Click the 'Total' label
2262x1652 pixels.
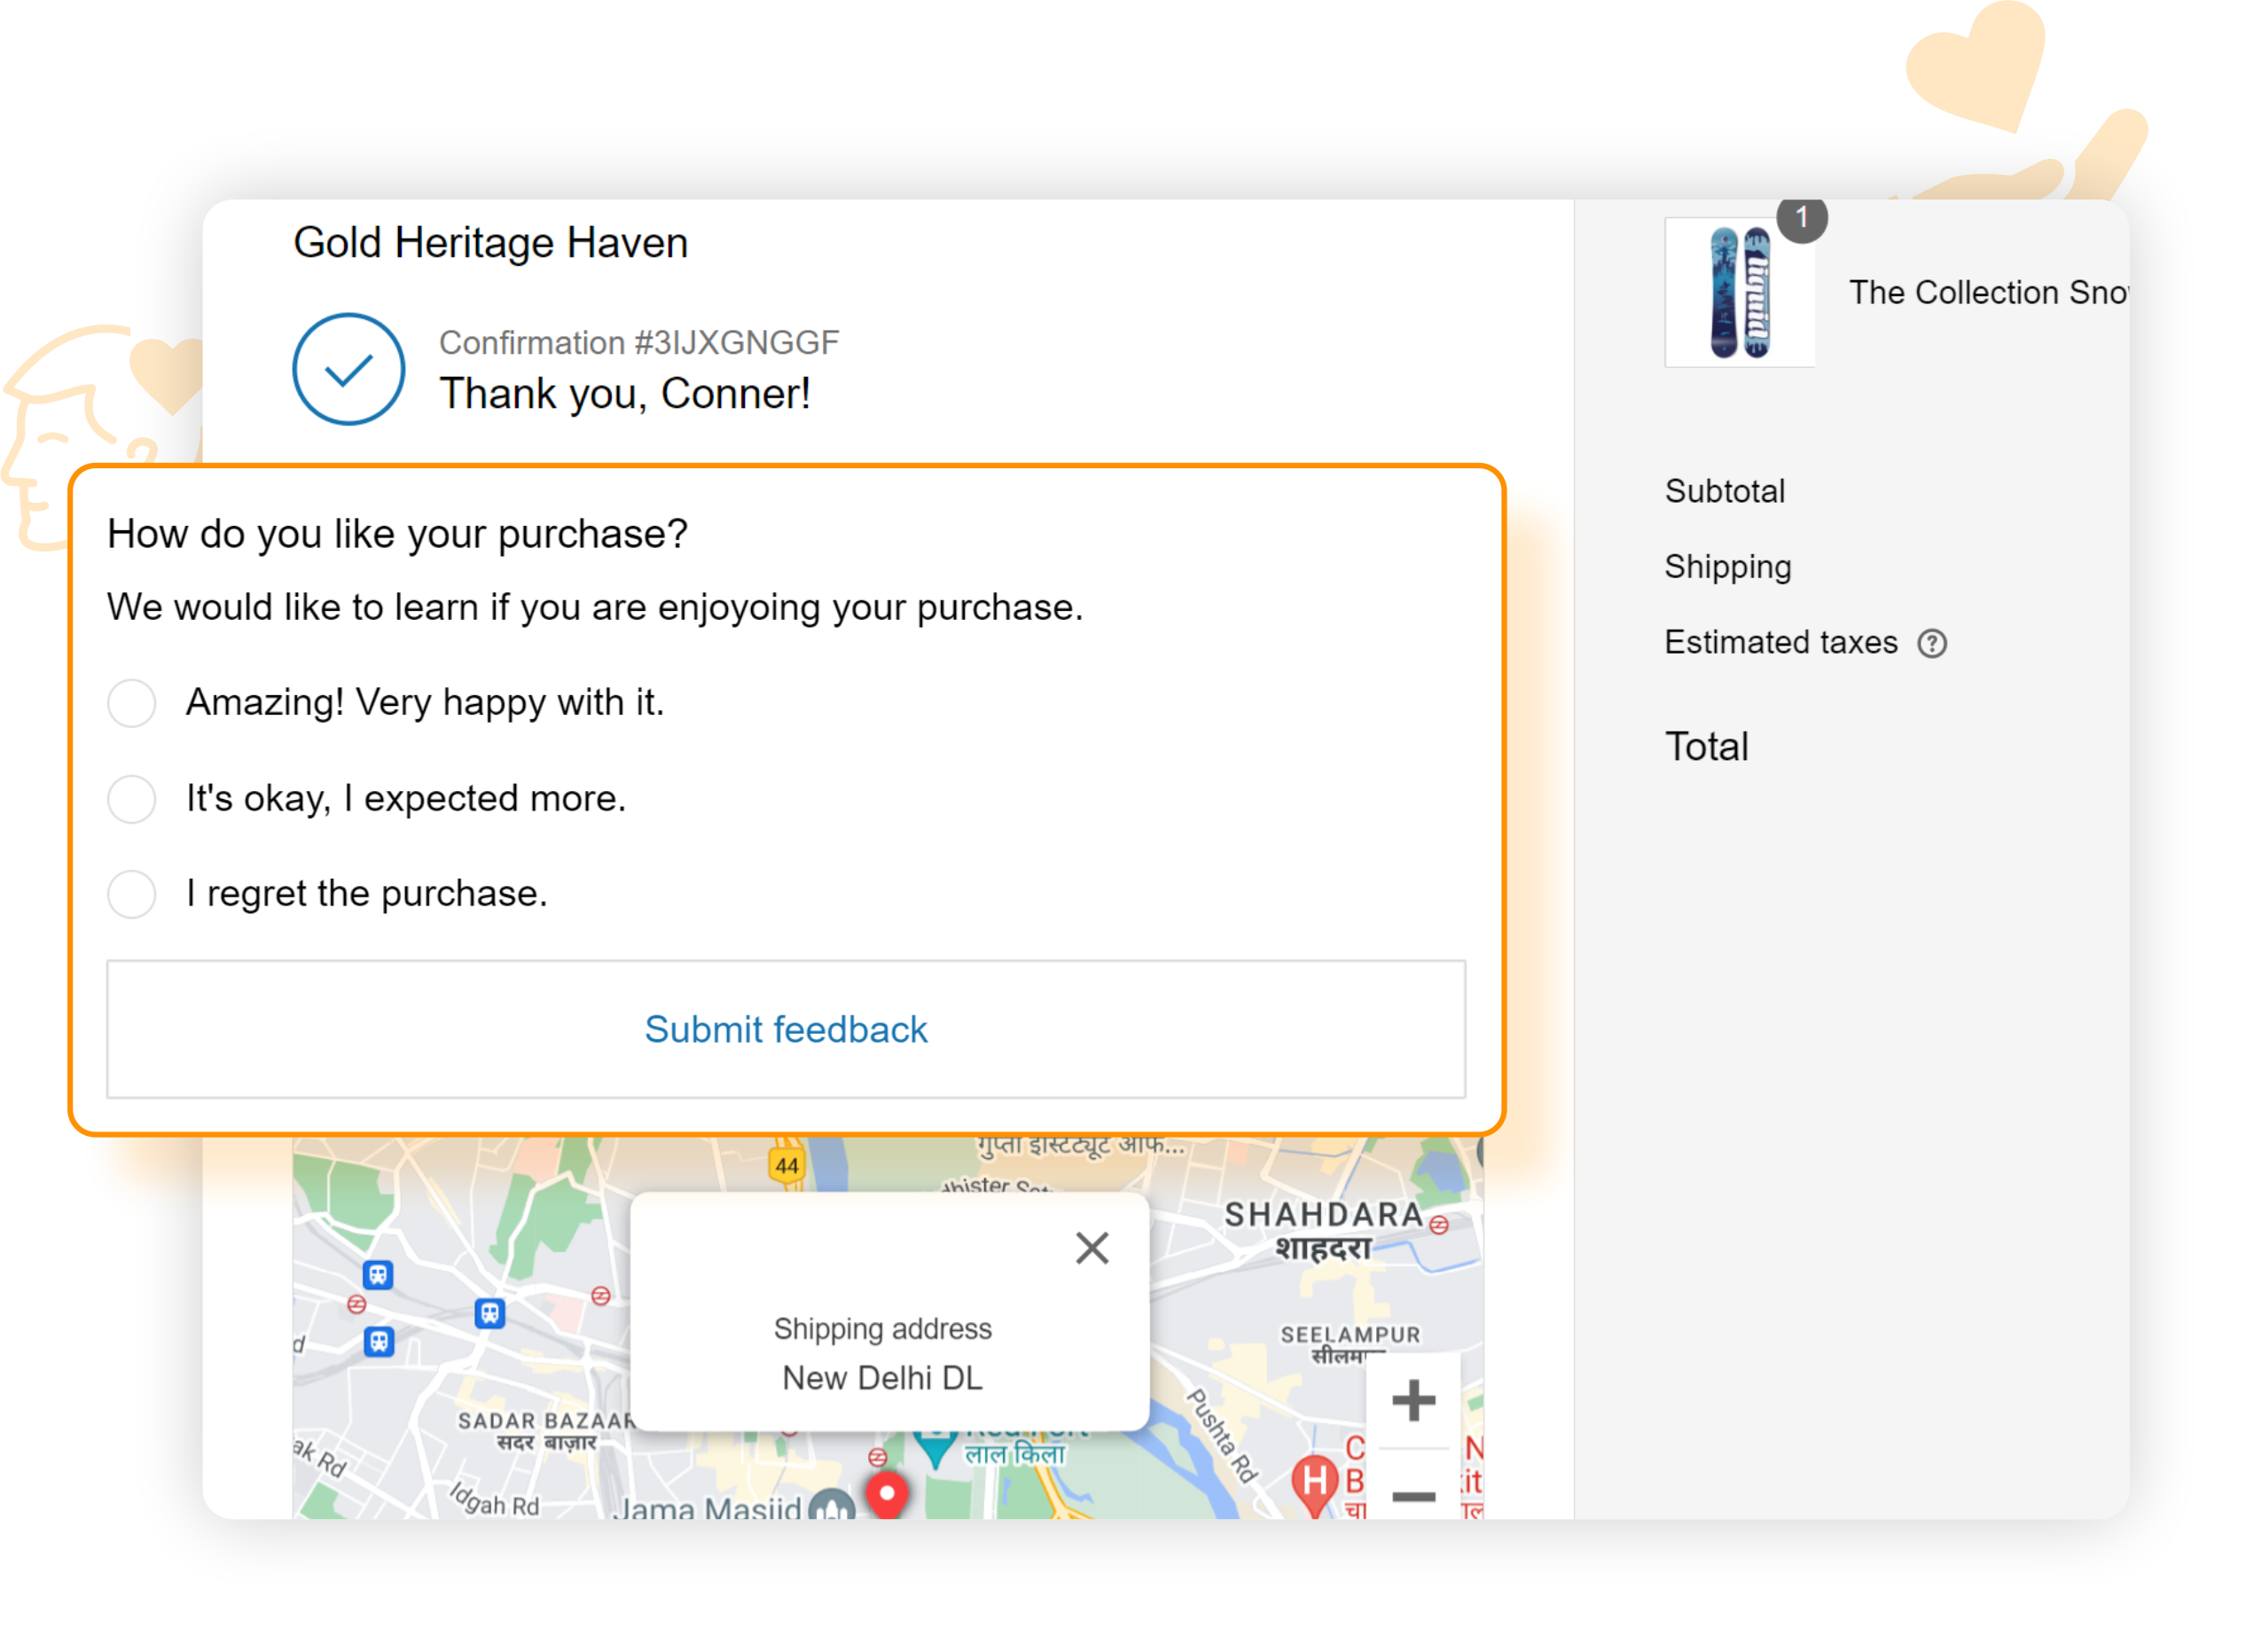click(1706, 747)
